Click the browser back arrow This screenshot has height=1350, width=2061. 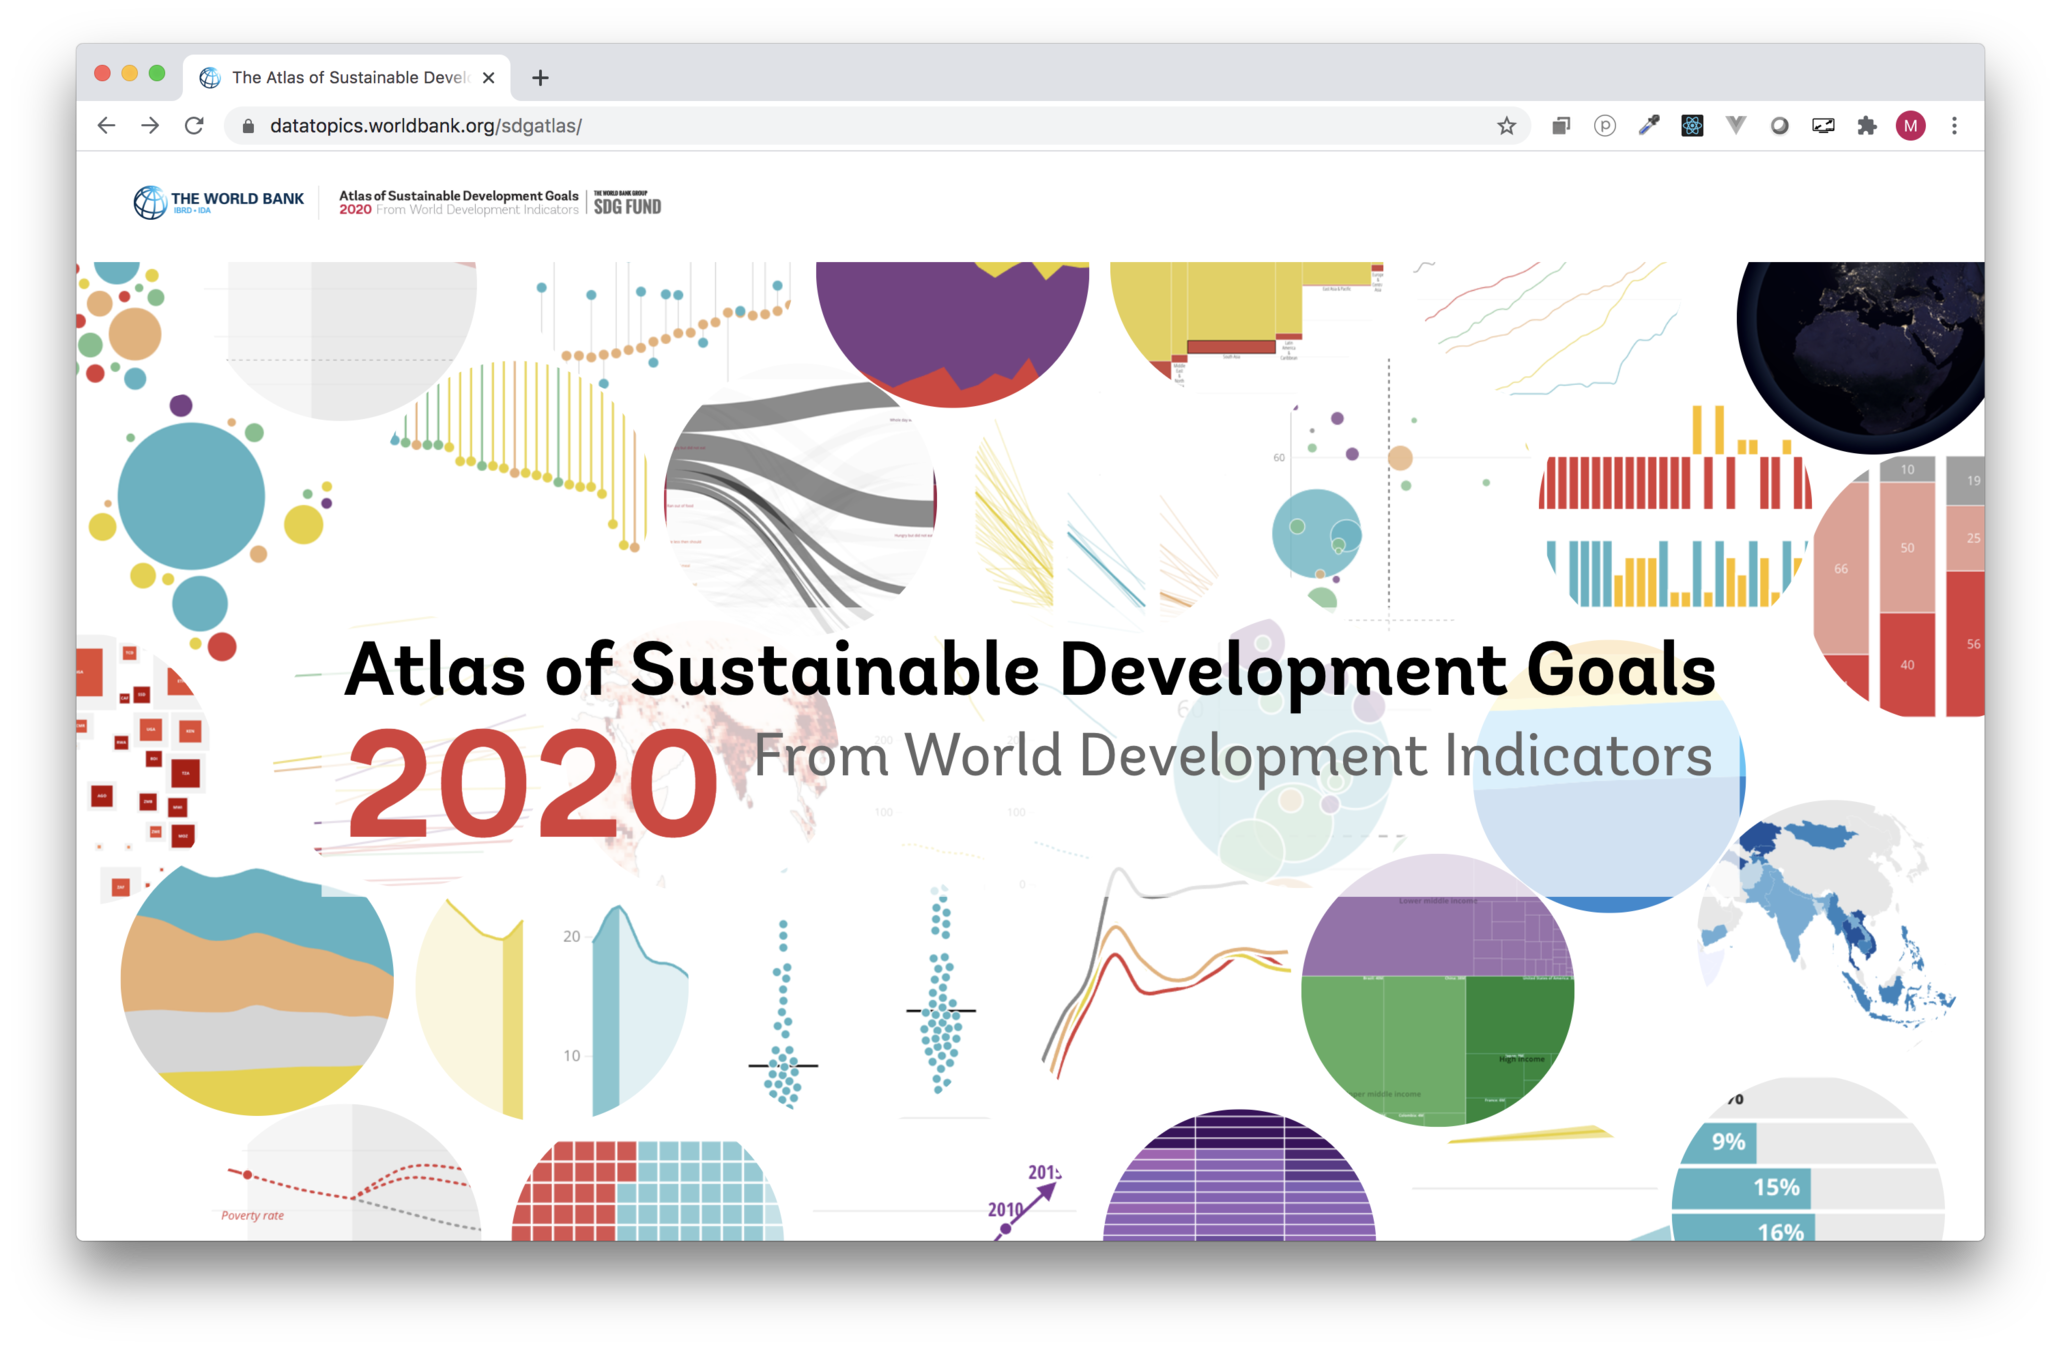tap(106, 126)
